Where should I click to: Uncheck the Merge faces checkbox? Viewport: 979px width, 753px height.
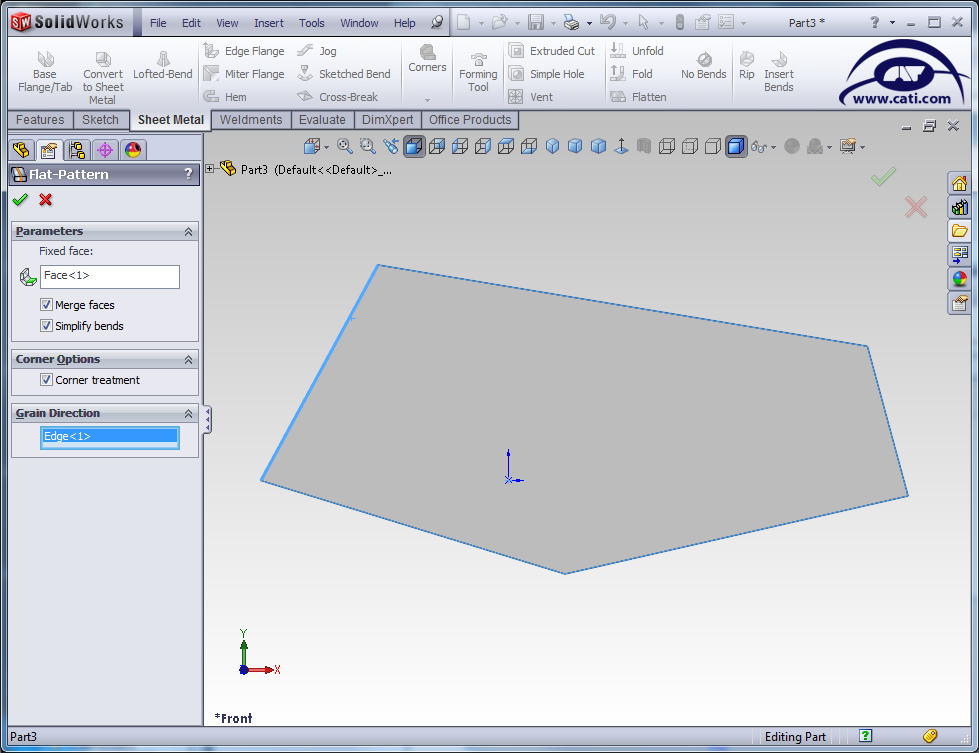(46, 305)
